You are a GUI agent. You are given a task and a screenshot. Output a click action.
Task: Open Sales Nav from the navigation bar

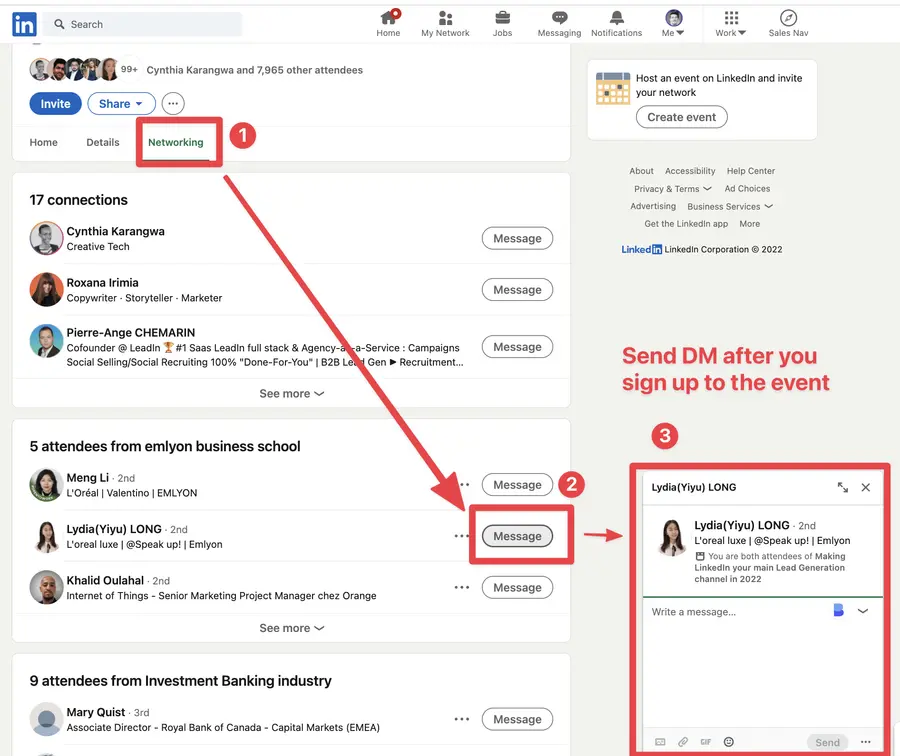click(x=788, y=24)
